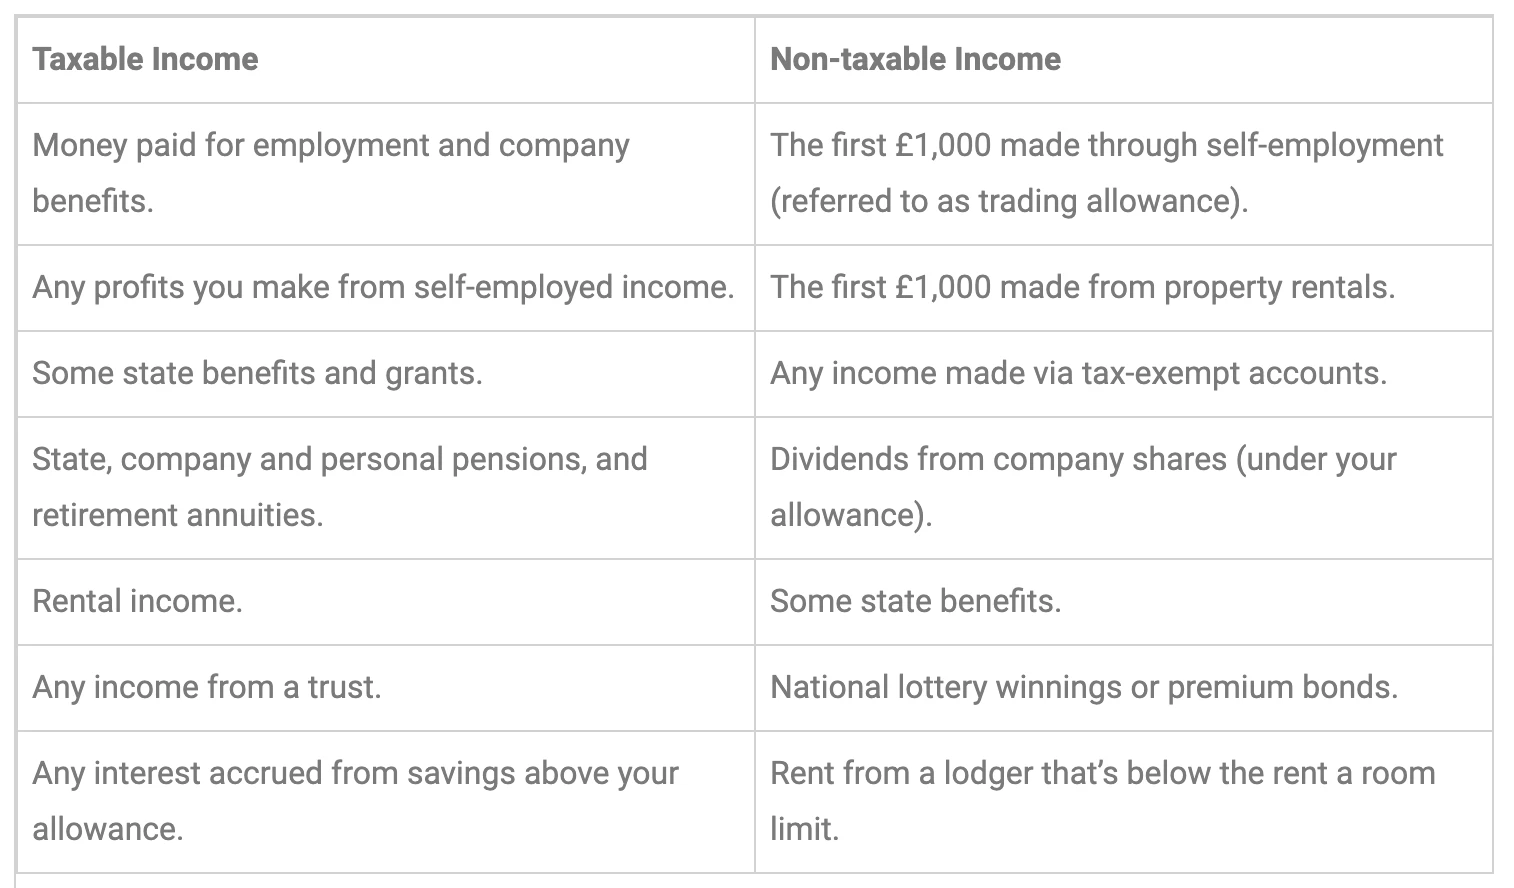Select the National lottery winnings cell
Viewport: 1514px width, 888px height.
point(1123,688)
